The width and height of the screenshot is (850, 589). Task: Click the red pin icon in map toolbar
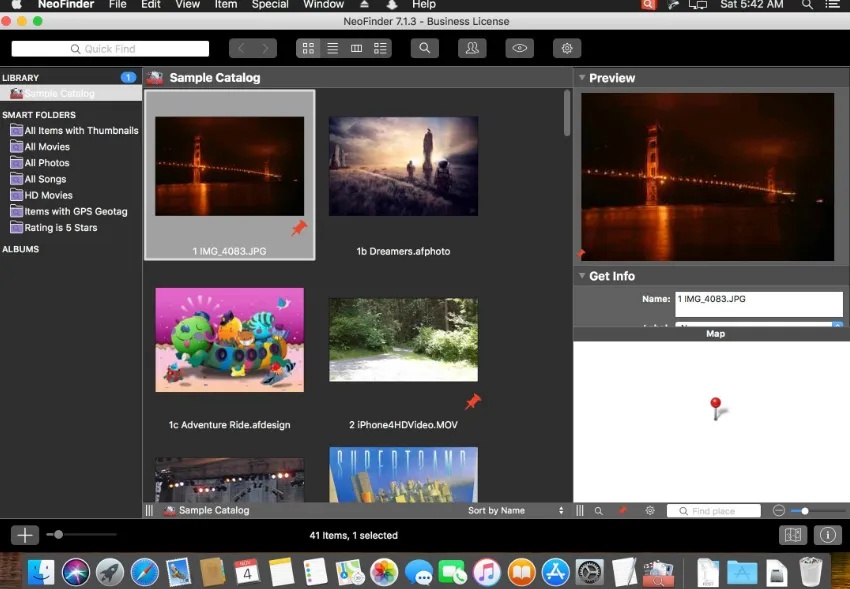click(623, 510)
